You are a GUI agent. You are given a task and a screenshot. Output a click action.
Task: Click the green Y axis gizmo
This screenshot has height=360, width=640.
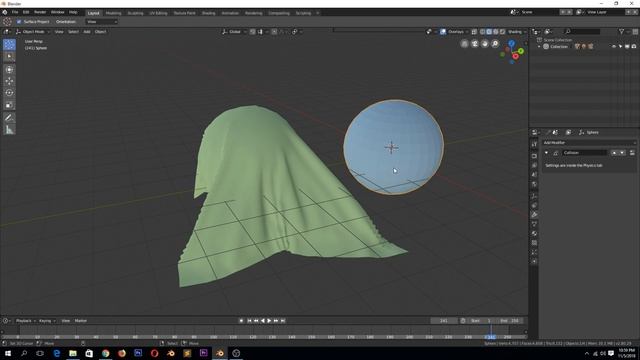[521, 51]
